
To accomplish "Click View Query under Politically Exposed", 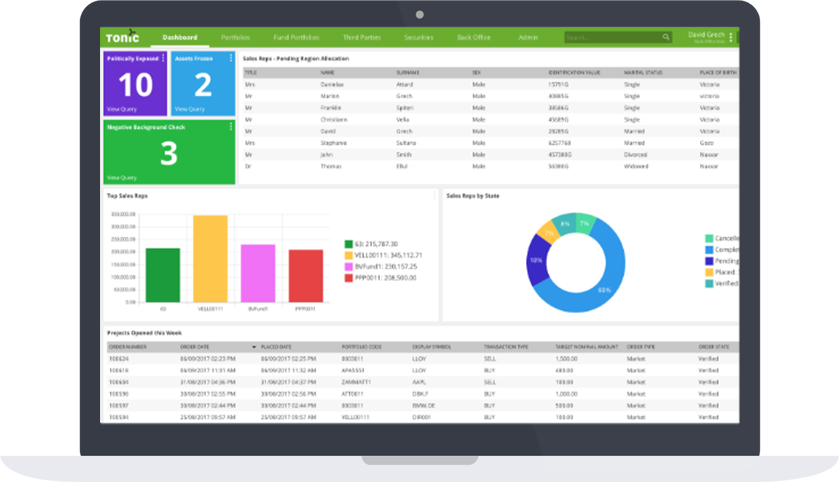I will pos(120,108).
